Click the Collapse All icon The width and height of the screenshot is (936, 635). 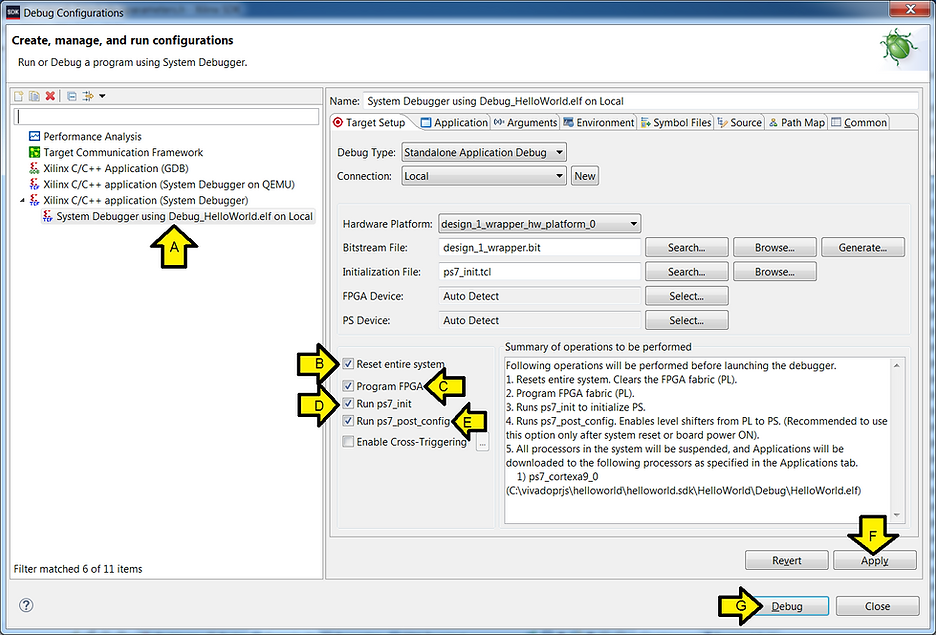point(72,95)
